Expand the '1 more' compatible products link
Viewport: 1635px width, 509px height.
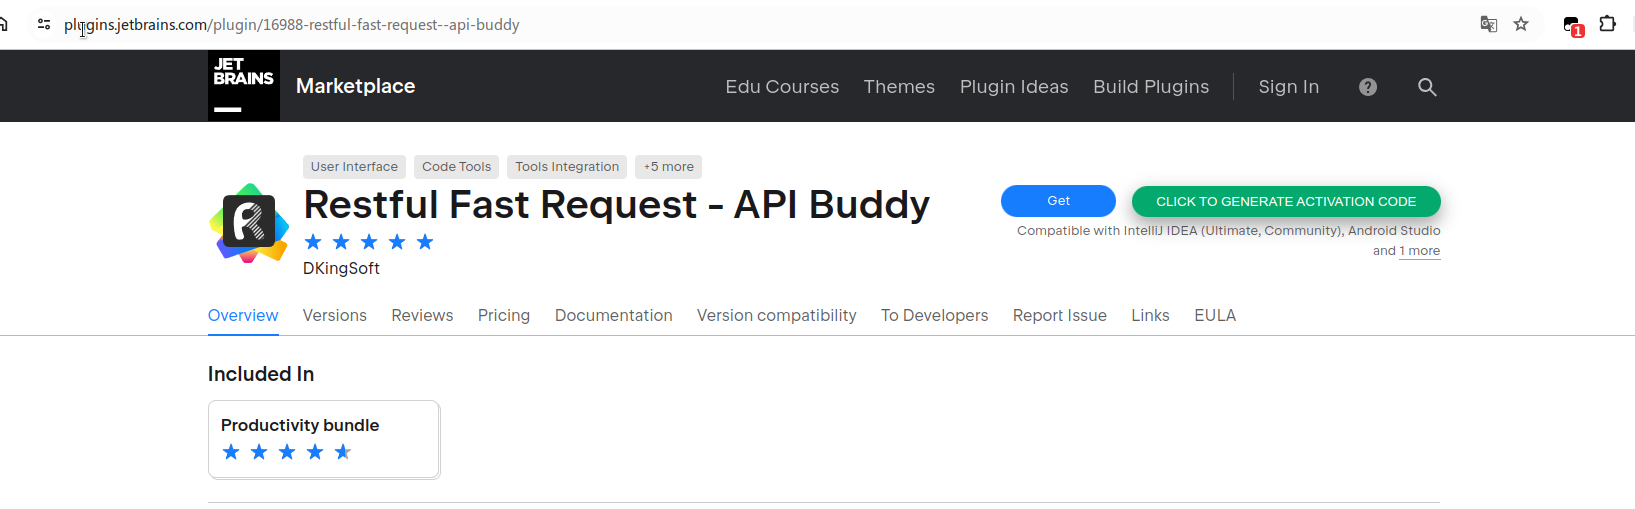point(1420,251)
